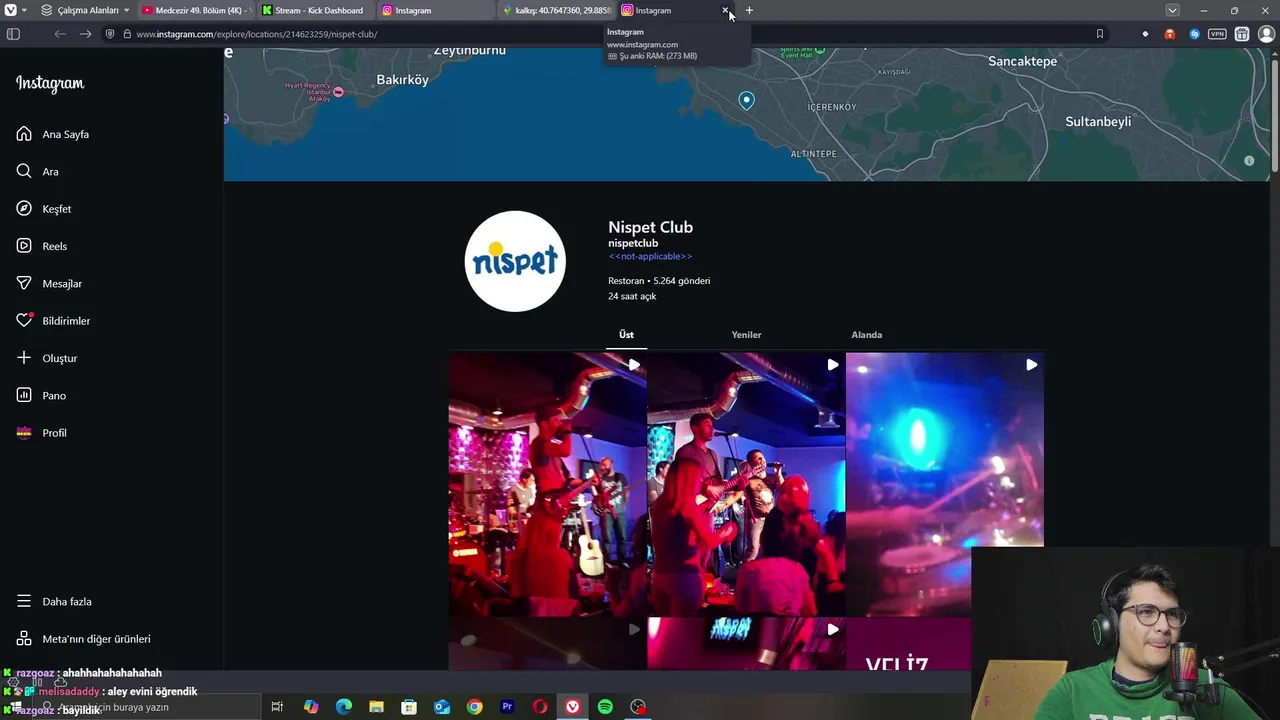Open the neon Nispet sign video thumbnail
The image size is (1280, 720).
[746, 643]
